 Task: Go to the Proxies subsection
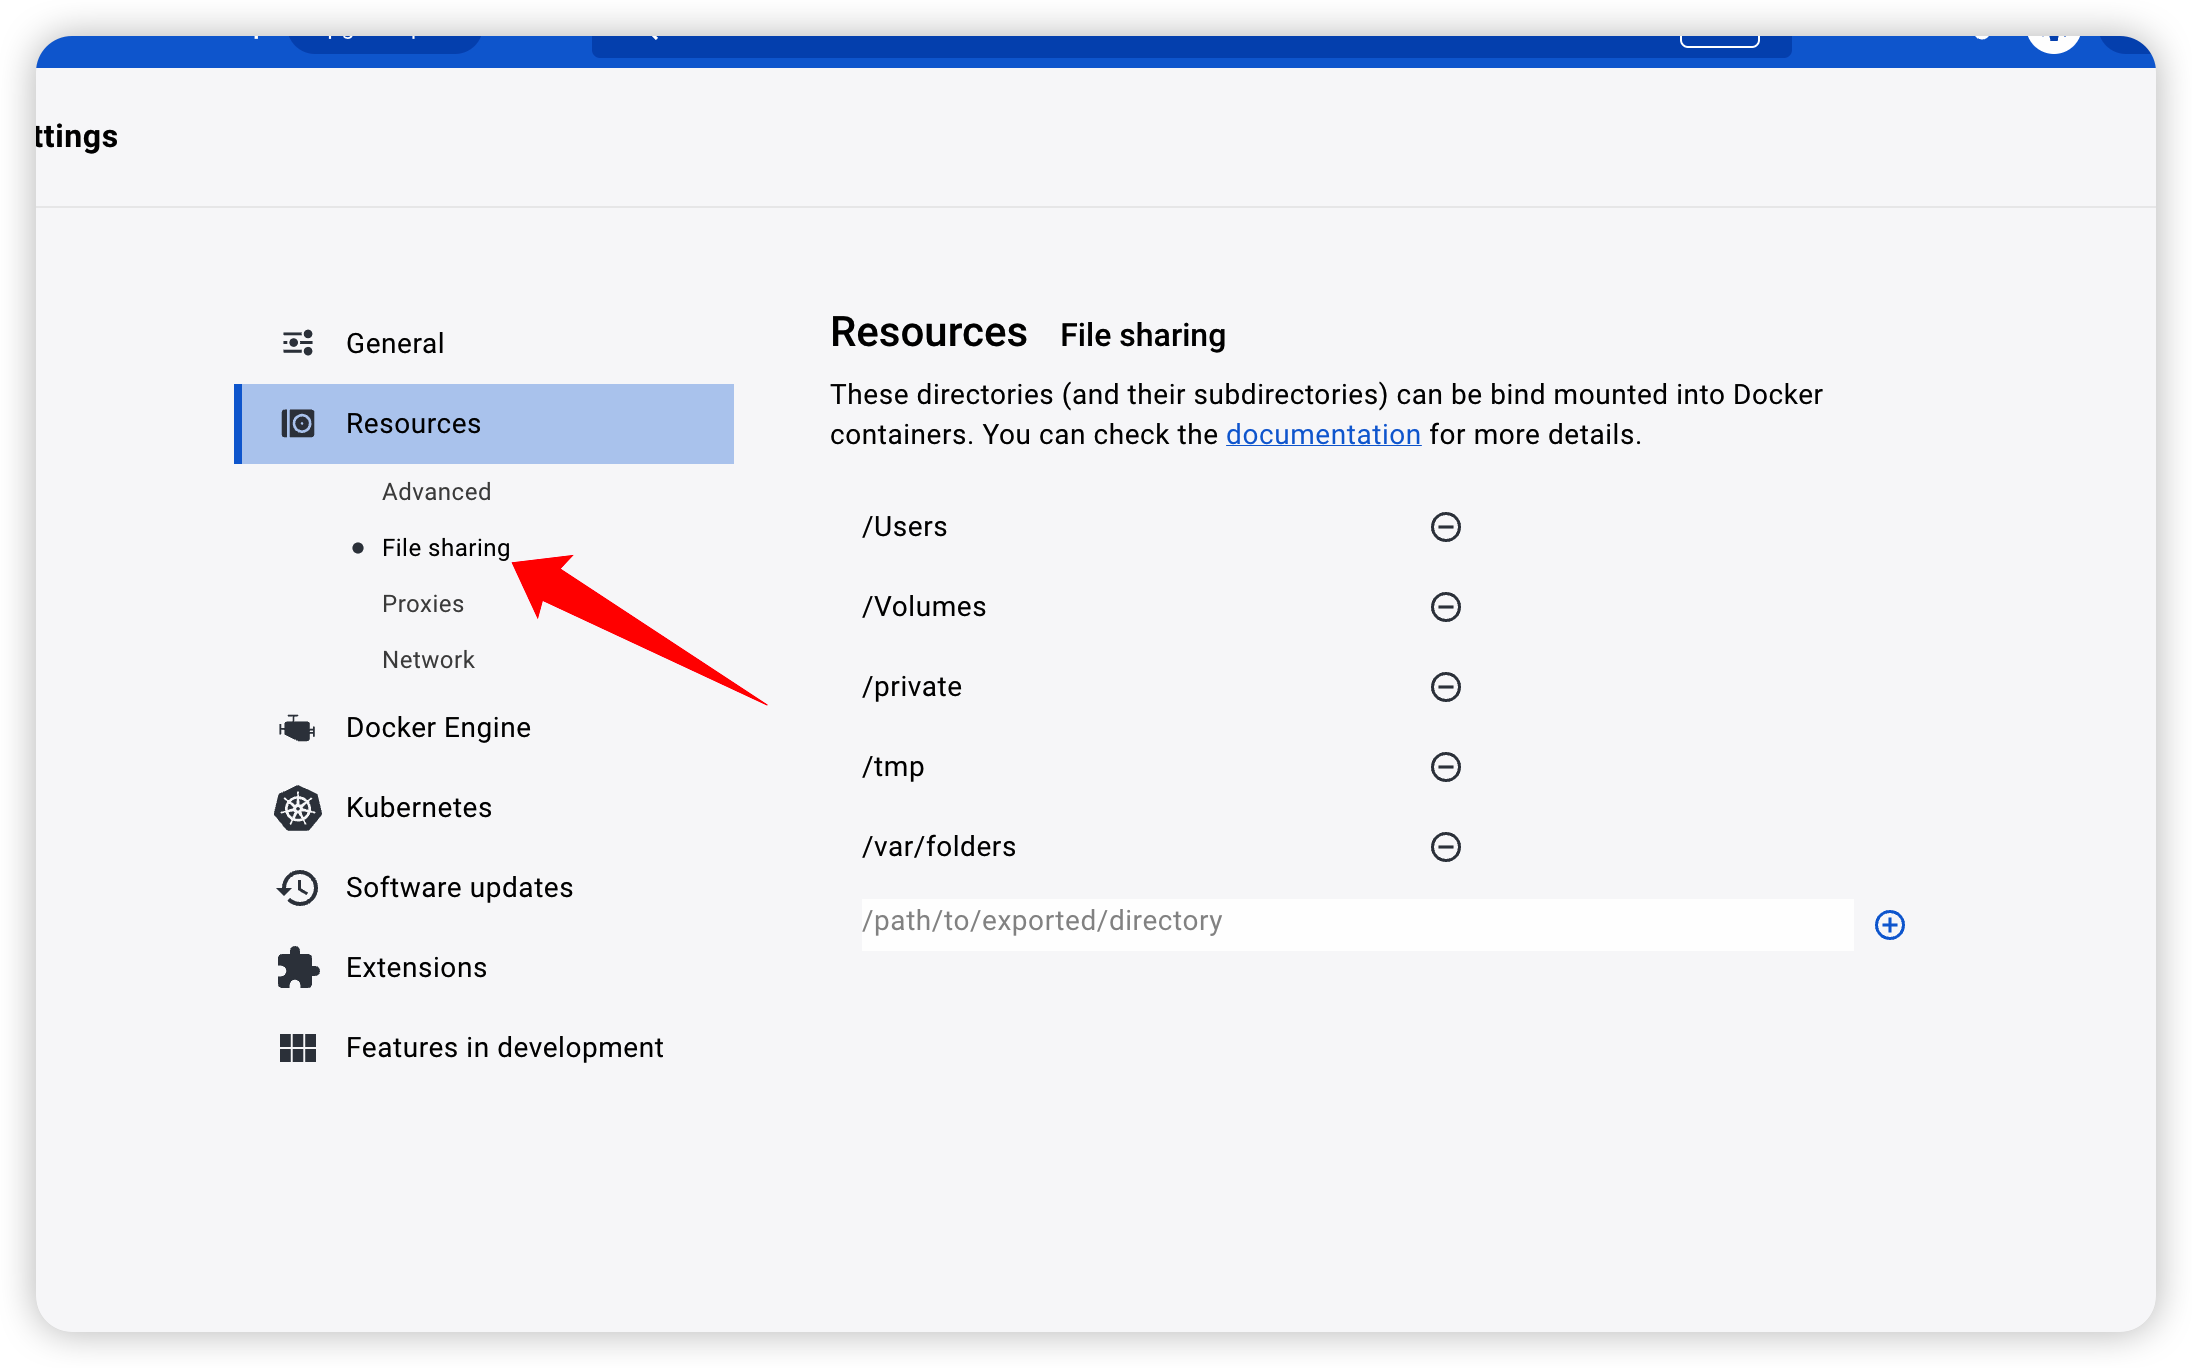[423, 604]
